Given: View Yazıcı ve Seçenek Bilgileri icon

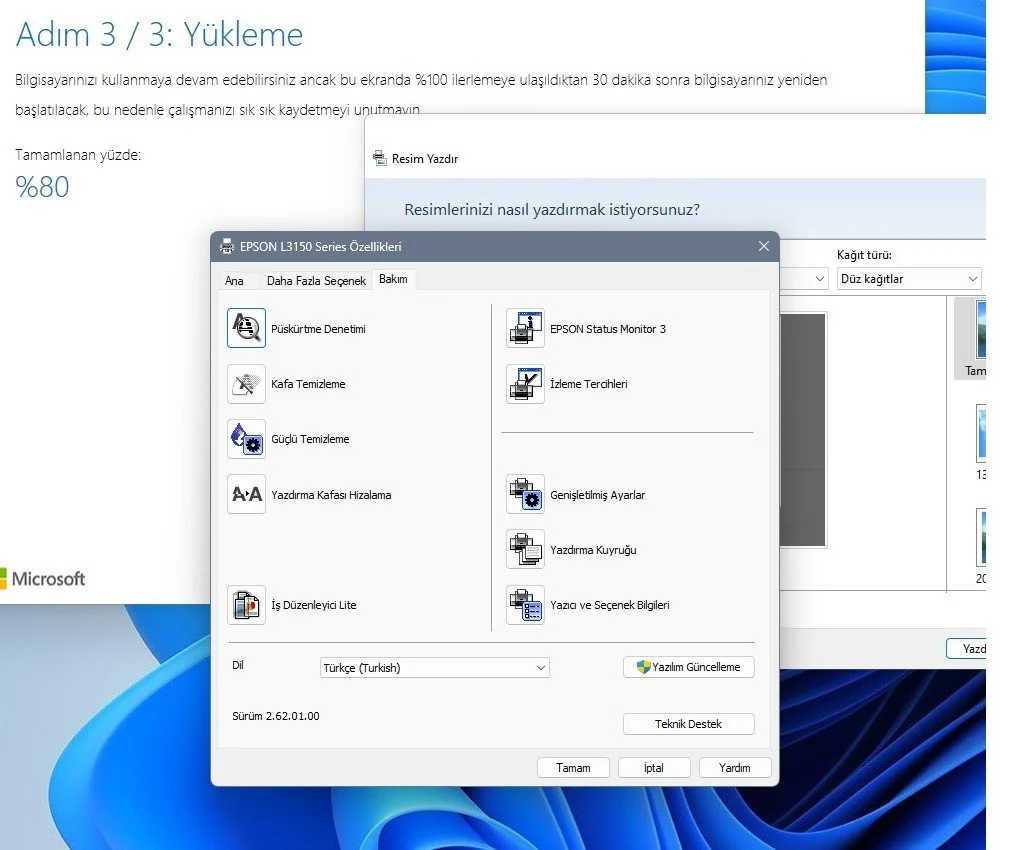Looking at the screenshot, I should click(x=525, y=605).
